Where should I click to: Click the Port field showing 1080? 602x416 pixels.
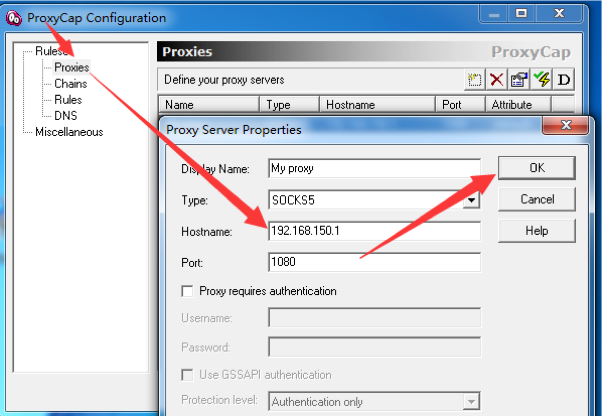pos(374,262)
